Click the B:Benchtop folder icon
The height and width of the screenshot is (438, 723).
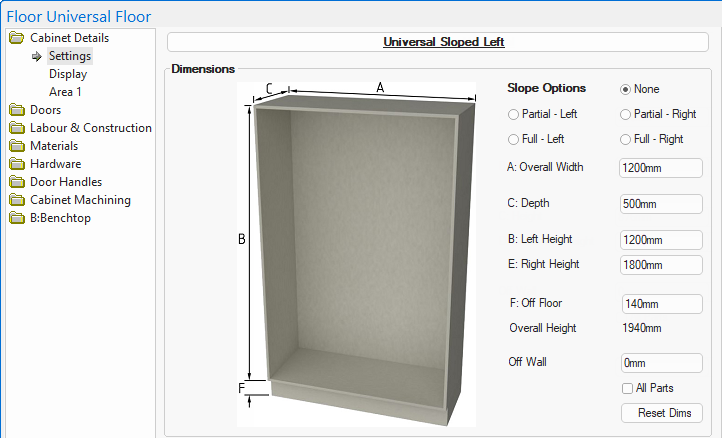click(x=17, y=218)
